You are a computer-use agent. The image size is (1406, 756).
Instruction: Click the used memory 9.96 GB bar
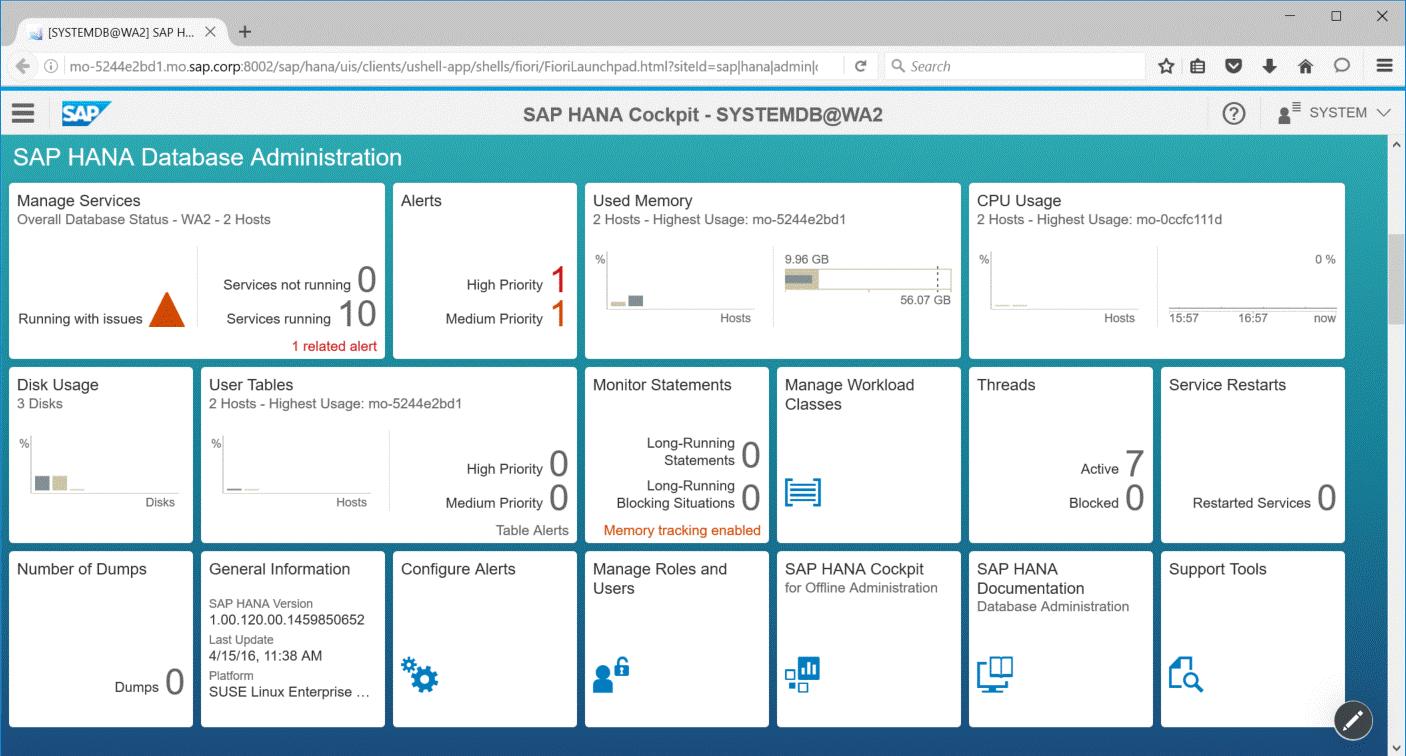pos(867,279)
